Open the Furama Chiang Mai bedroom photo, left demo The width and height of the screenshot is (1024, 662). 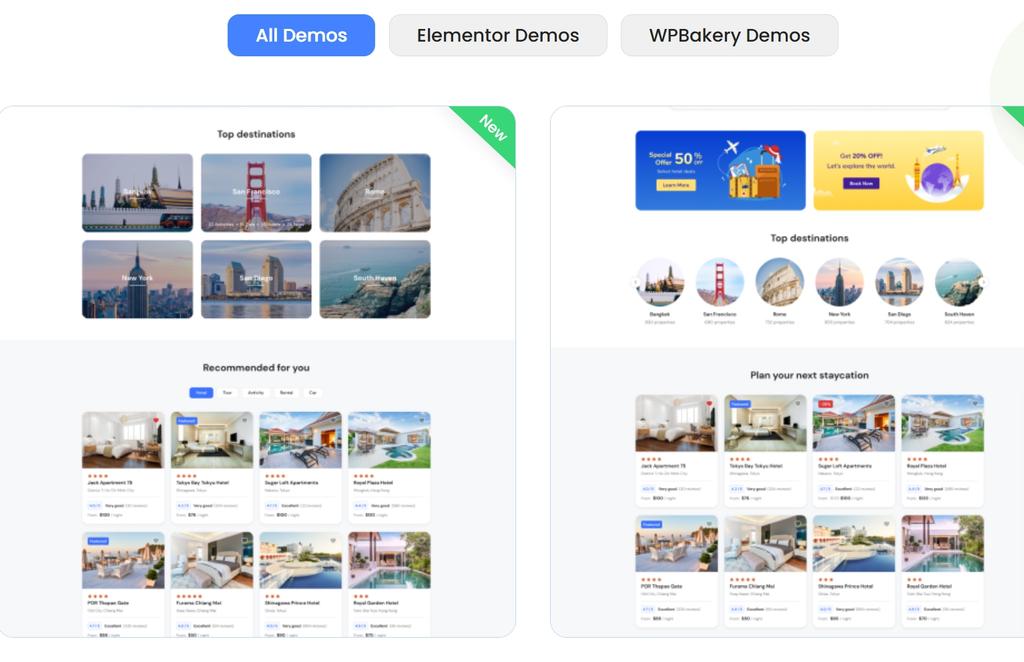point(212,560)
